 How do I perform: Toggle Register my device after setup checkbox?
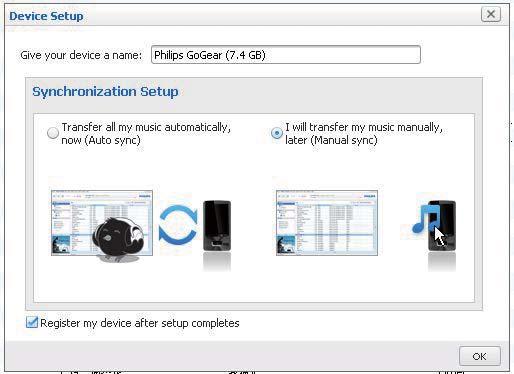point(32,323)
